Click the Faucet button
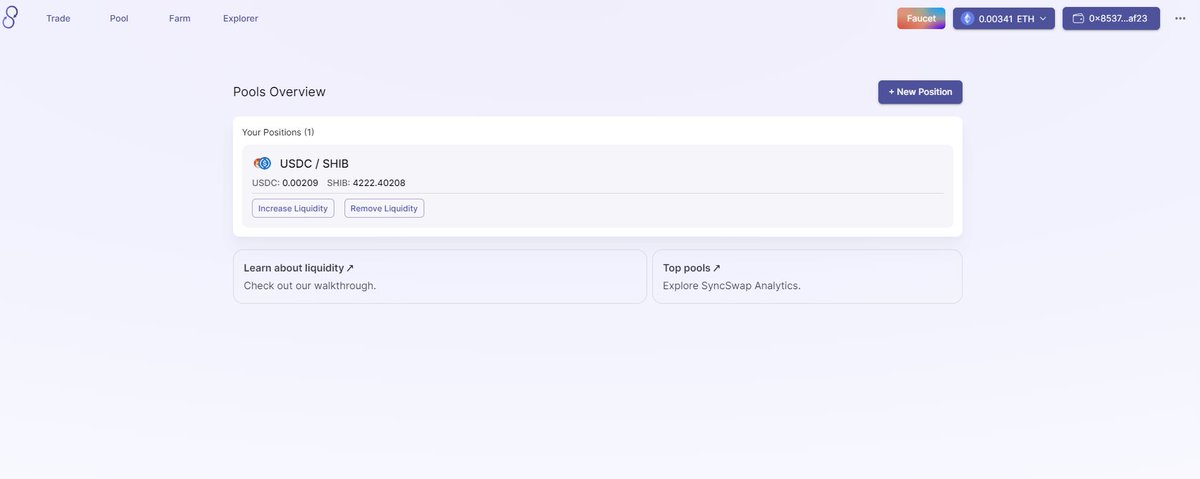The height and width of the screenshot is (479, 1200). [921, 18]
